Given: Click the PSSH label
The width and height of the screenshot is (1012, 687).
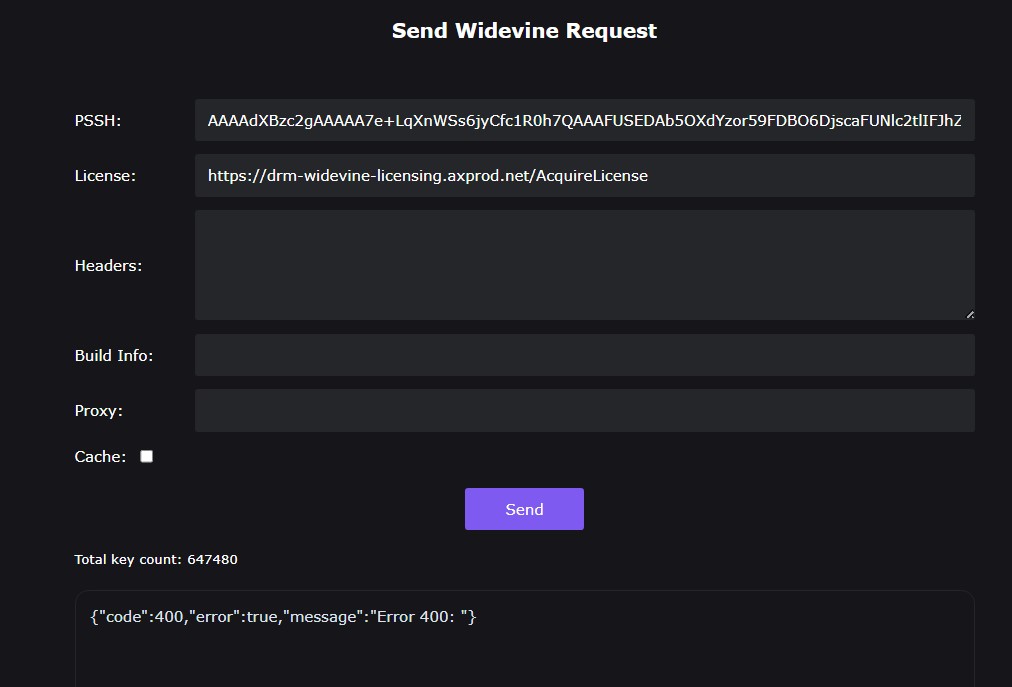Looking at the screenshot, I should click(98, 121).
